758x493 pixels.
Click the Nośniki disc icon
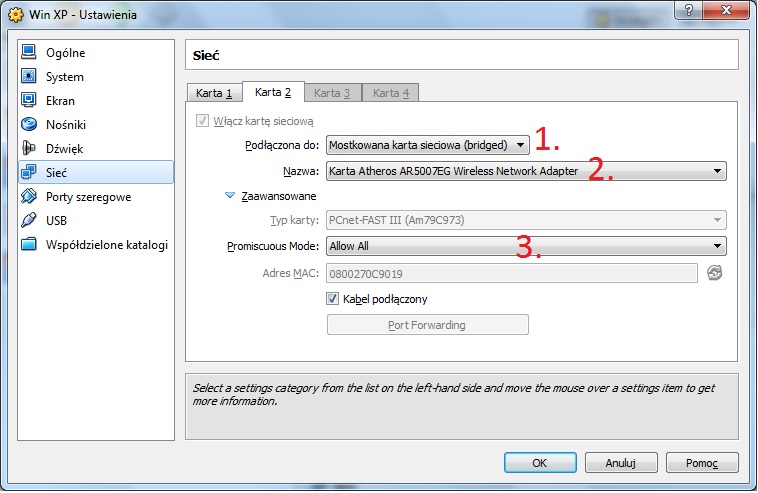[29, 125]
